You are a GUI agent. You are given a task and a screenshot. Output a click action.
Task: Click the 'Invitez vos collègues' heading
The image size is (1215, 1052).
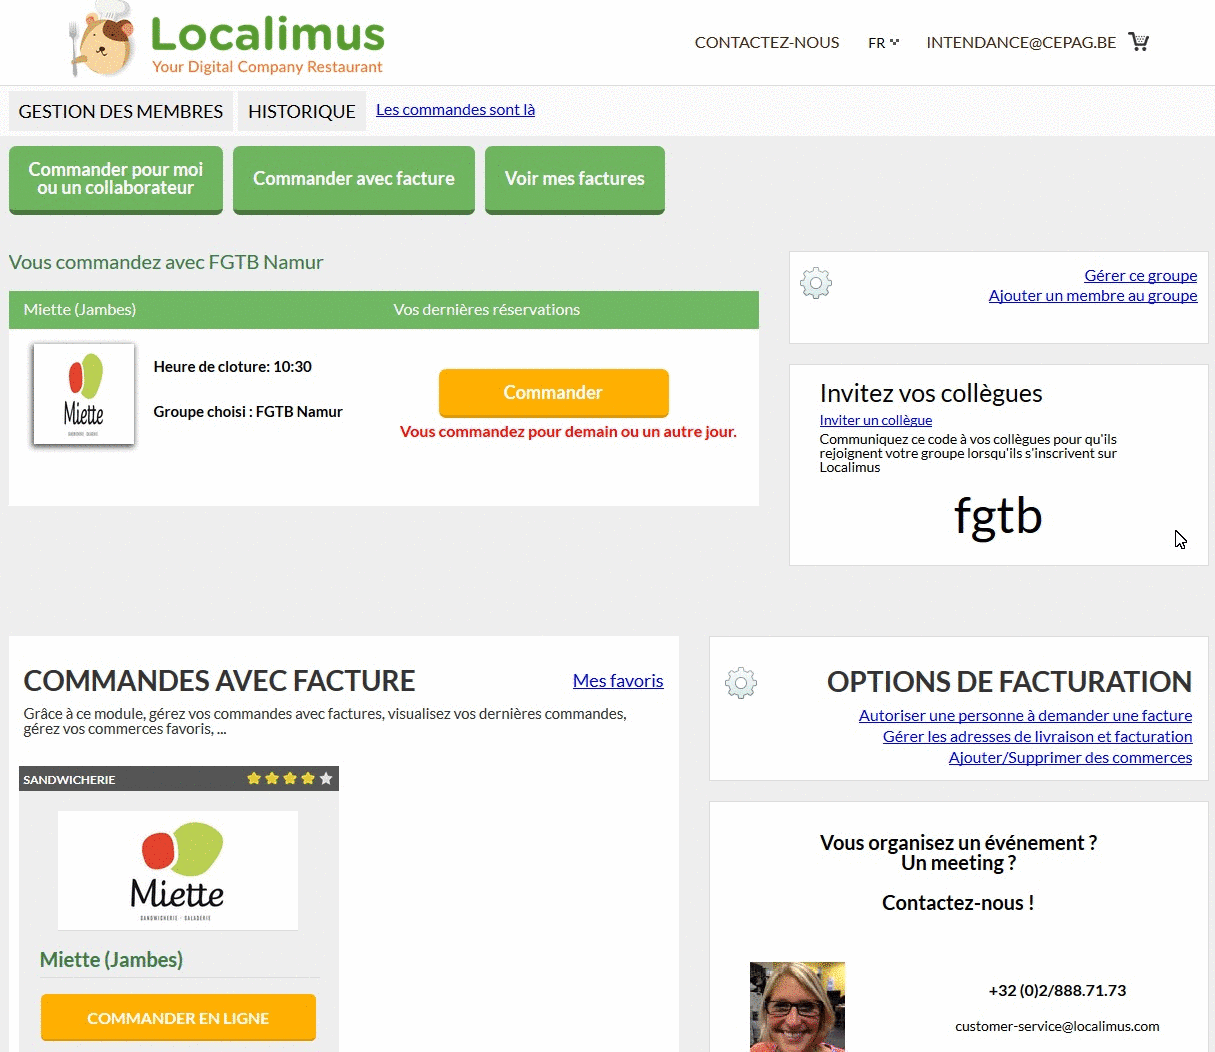[931, 393]
